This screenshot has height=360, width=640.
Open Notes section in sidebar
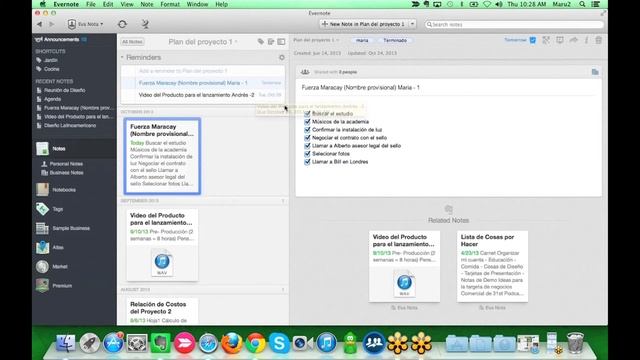[74, 149]
